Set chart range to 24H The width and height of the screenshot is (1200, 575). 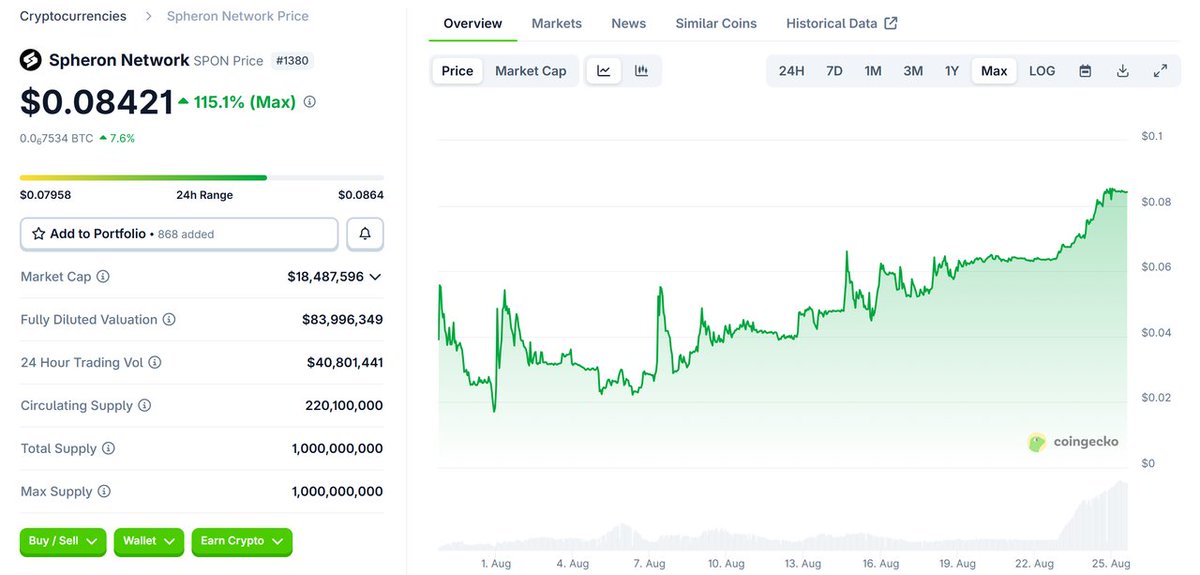tap(791, 71)
